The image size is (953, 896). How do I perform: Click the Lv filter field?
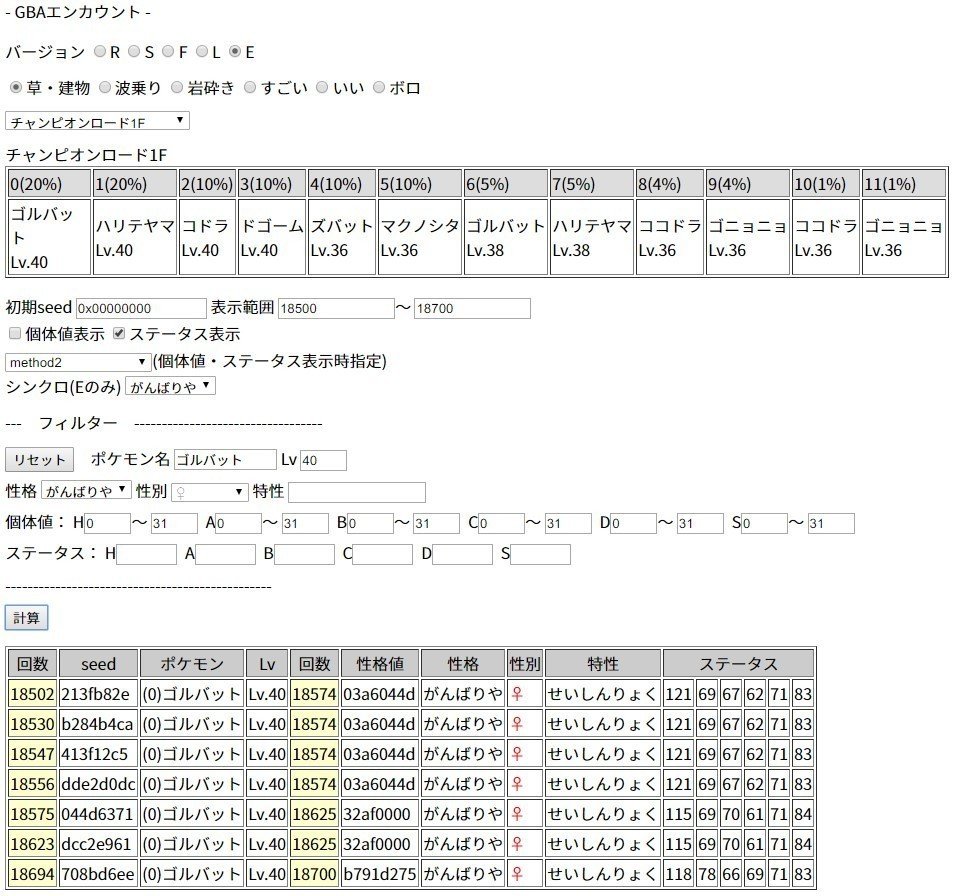[323, 460]
